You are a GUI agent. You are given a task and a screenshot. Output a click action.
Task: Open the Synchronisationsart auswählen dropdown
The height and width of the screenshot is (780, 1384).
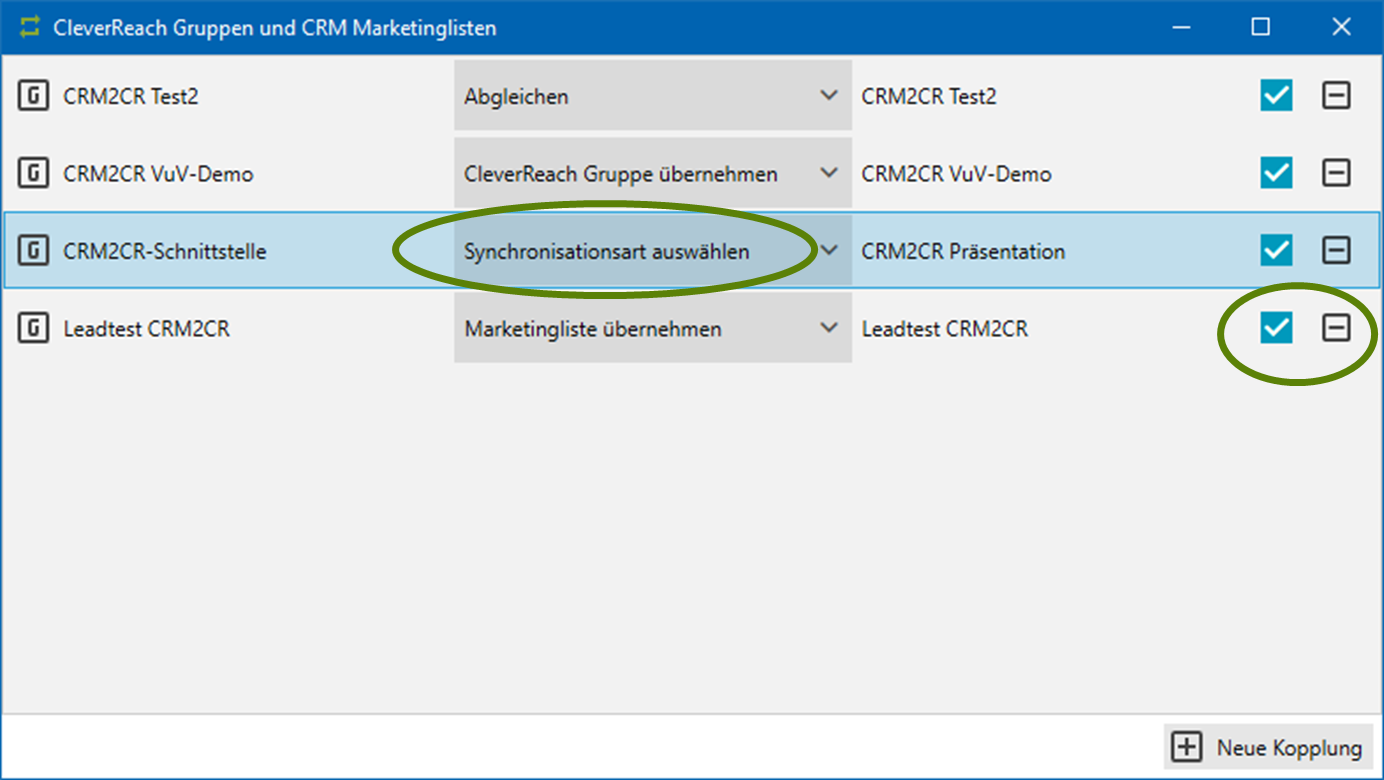point(652,251)
